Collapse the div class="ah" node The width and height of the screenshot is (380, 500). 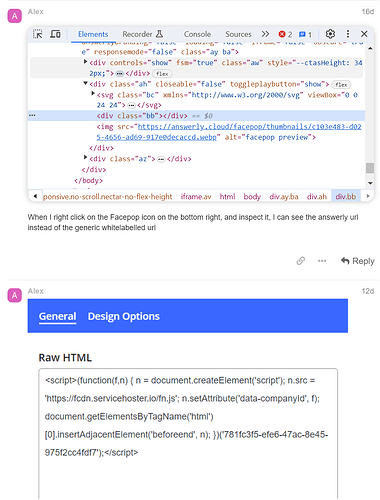pyautogui.click(x=85, y=83)
